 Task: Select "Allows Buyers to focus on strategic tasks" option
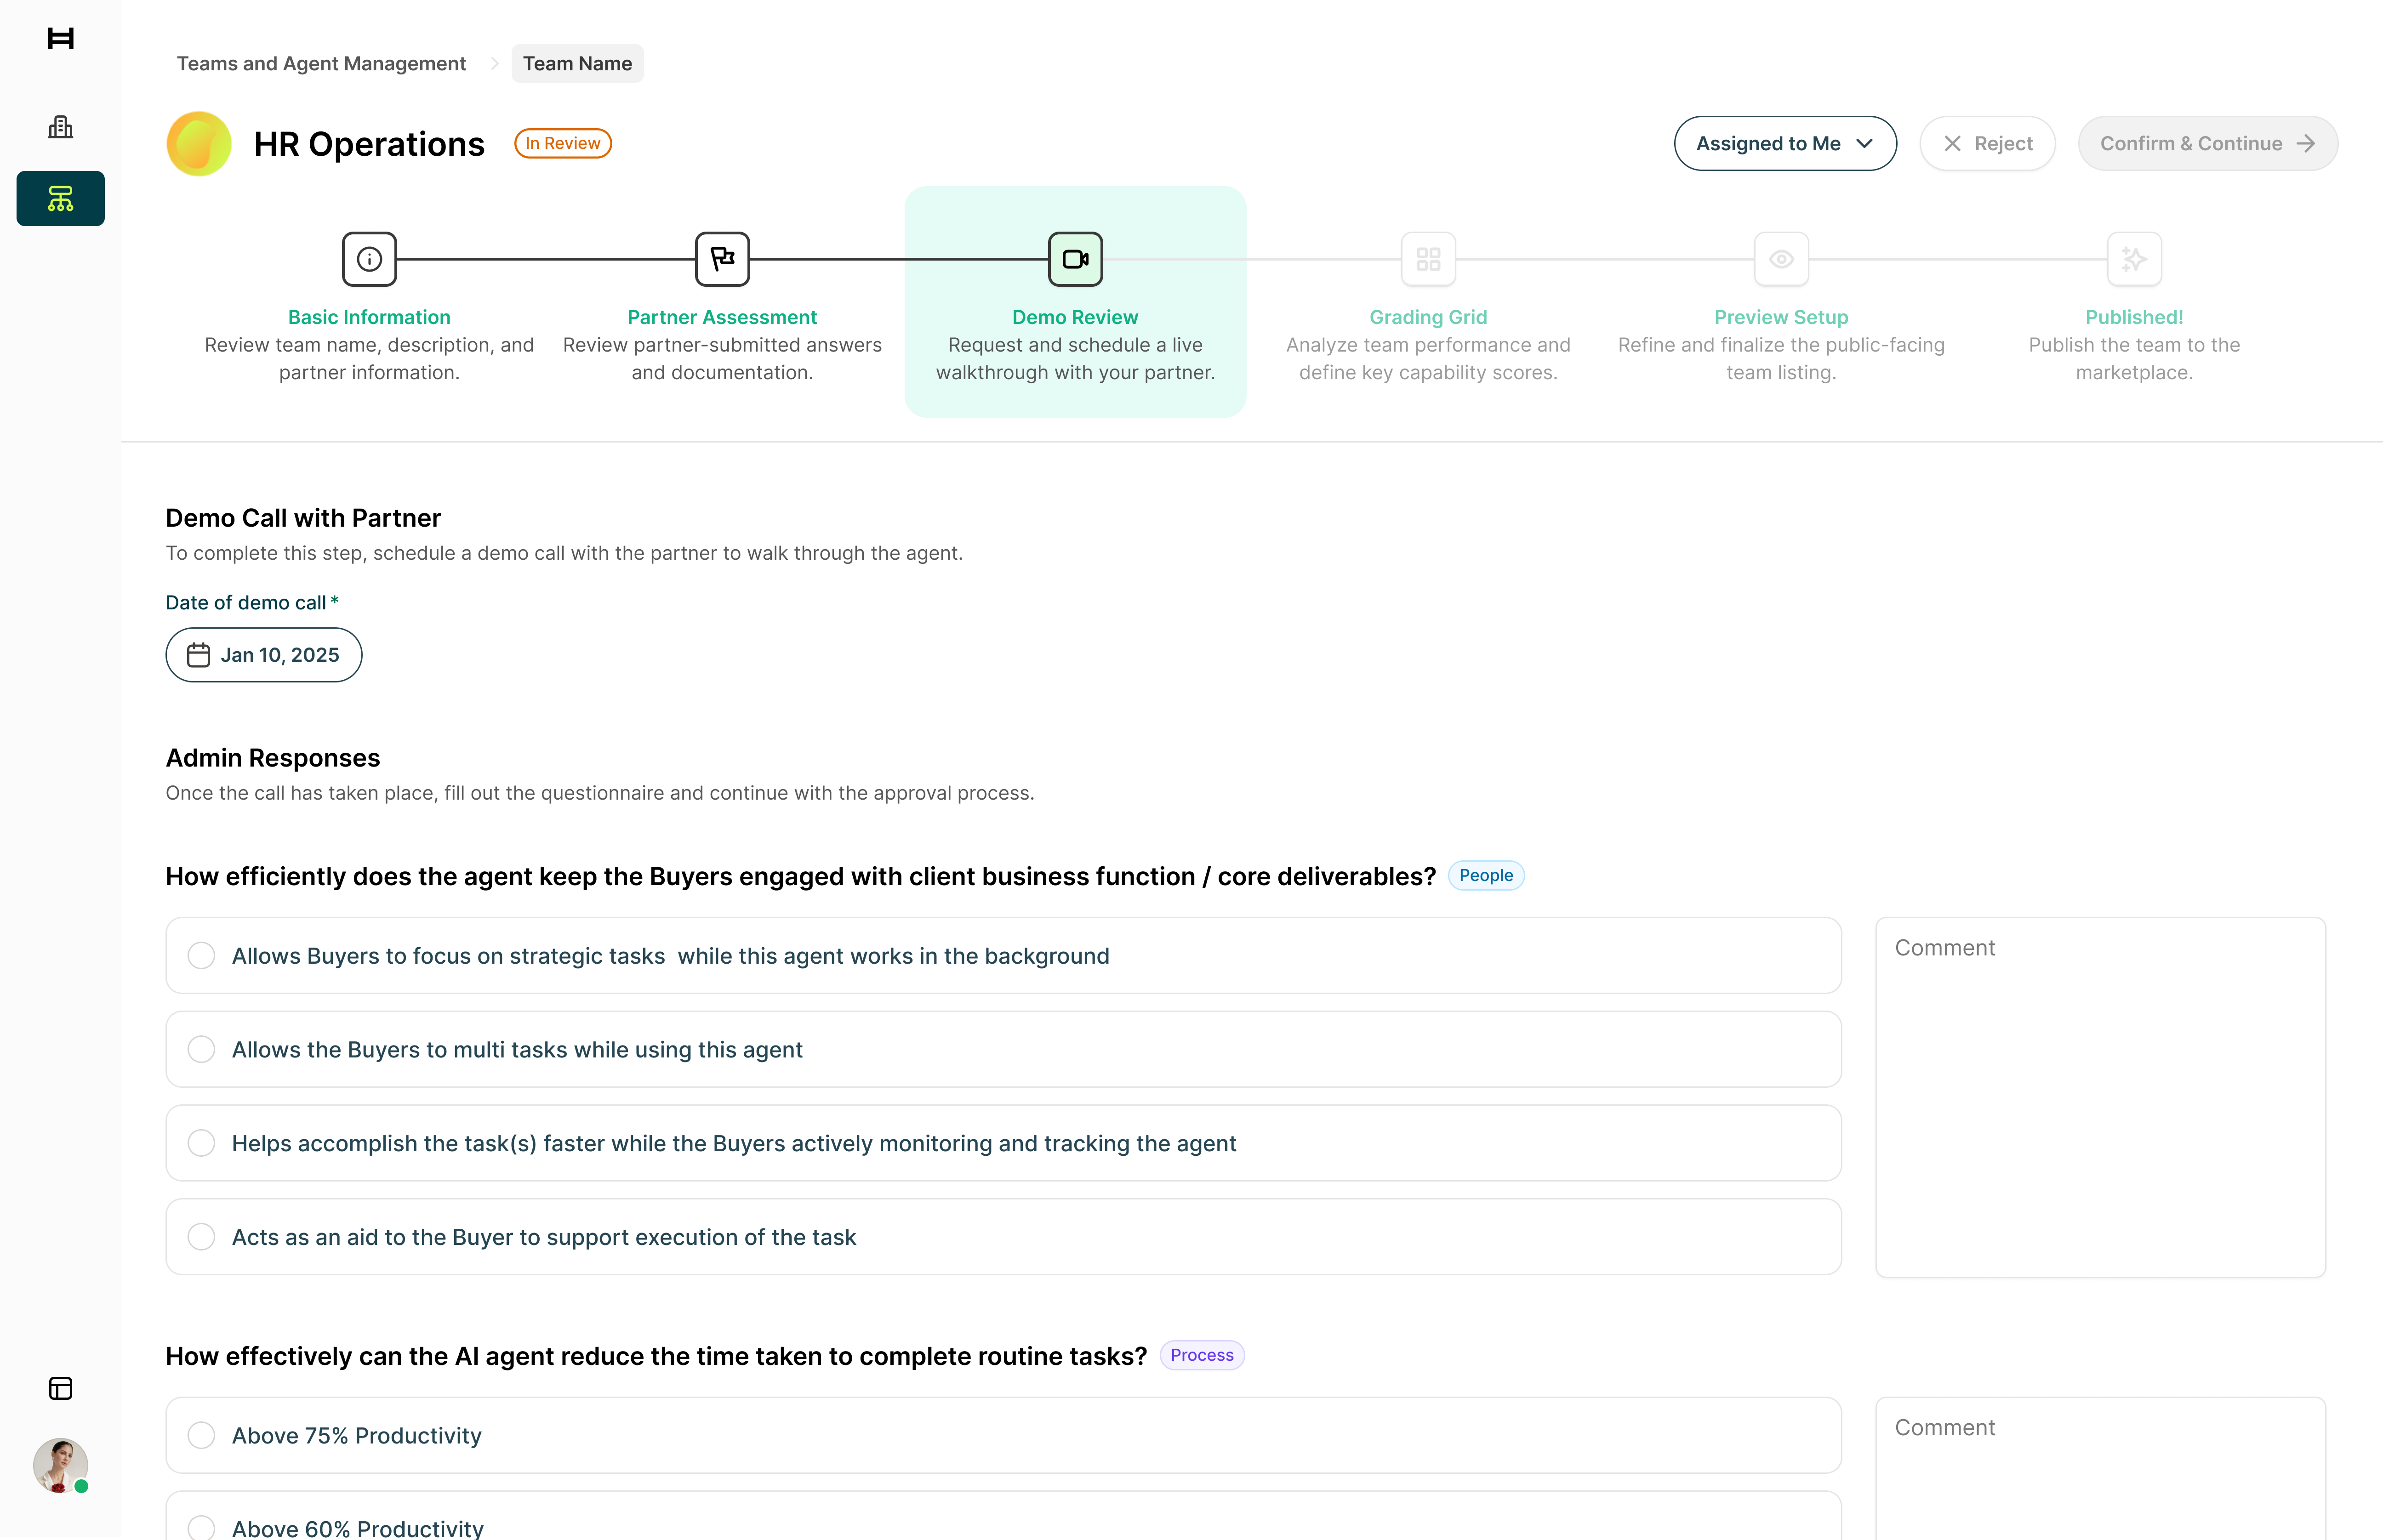1003,955
